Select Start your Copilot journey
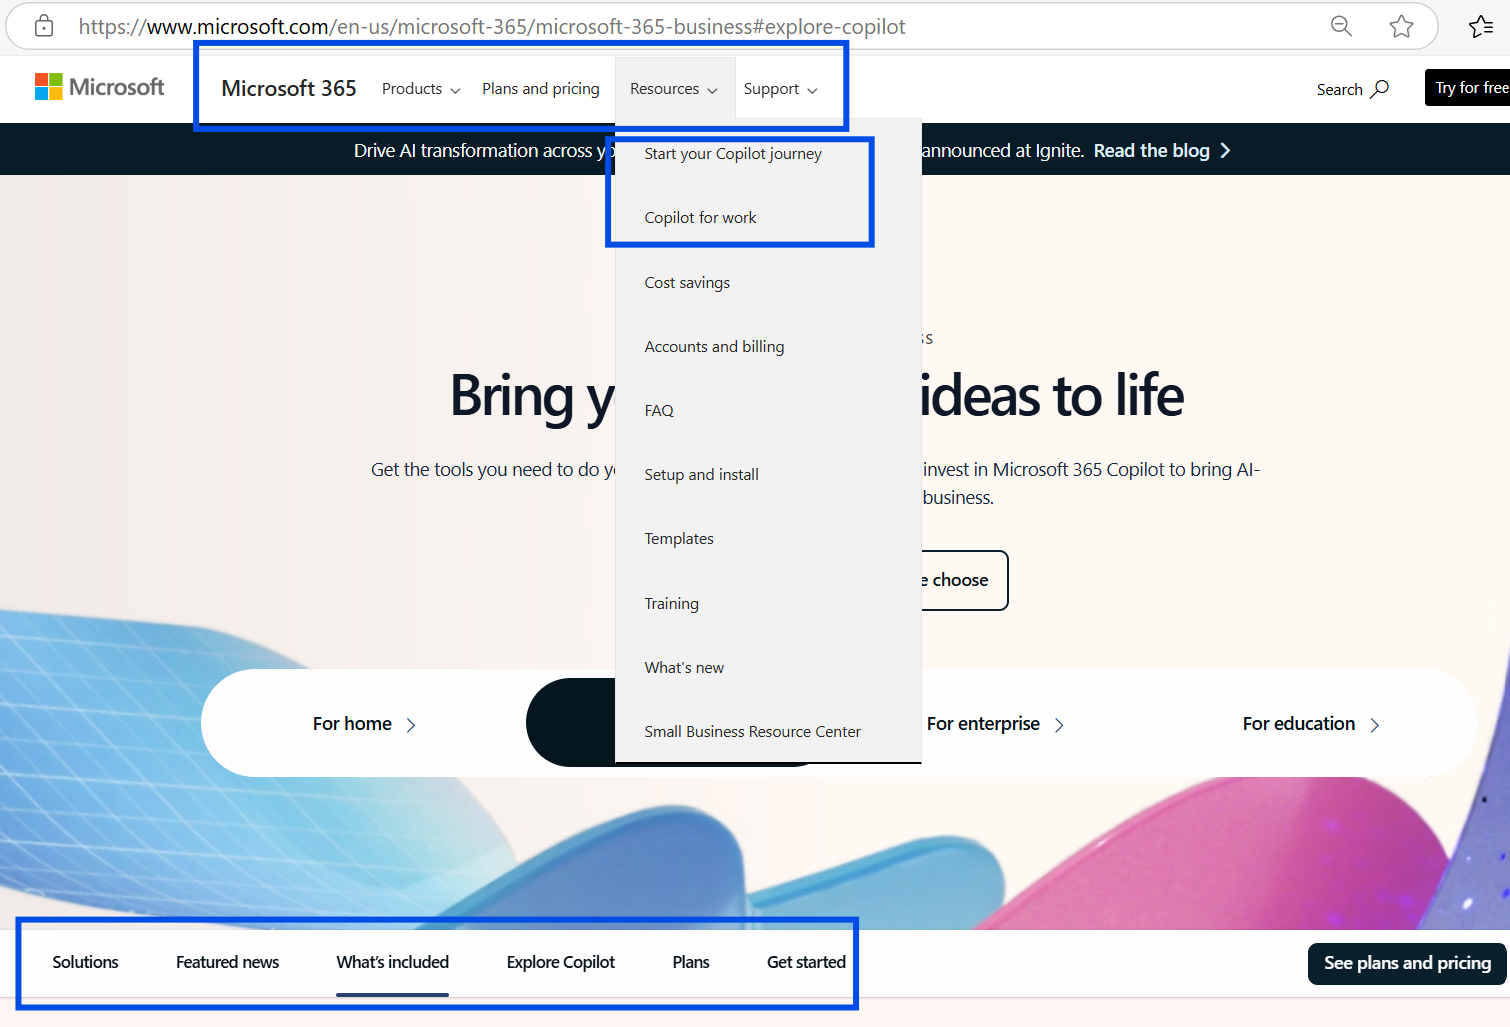The height and width of the screenshot is (1027, 1510). point(732,154)
